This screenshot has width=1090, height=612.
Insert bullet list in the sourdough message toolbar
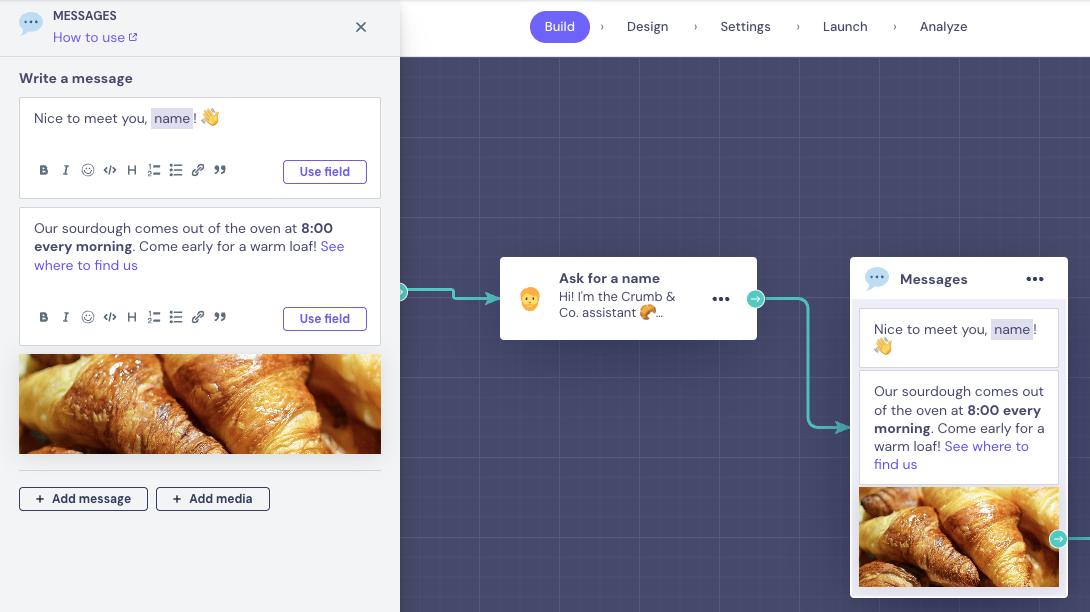pos(176,317)
